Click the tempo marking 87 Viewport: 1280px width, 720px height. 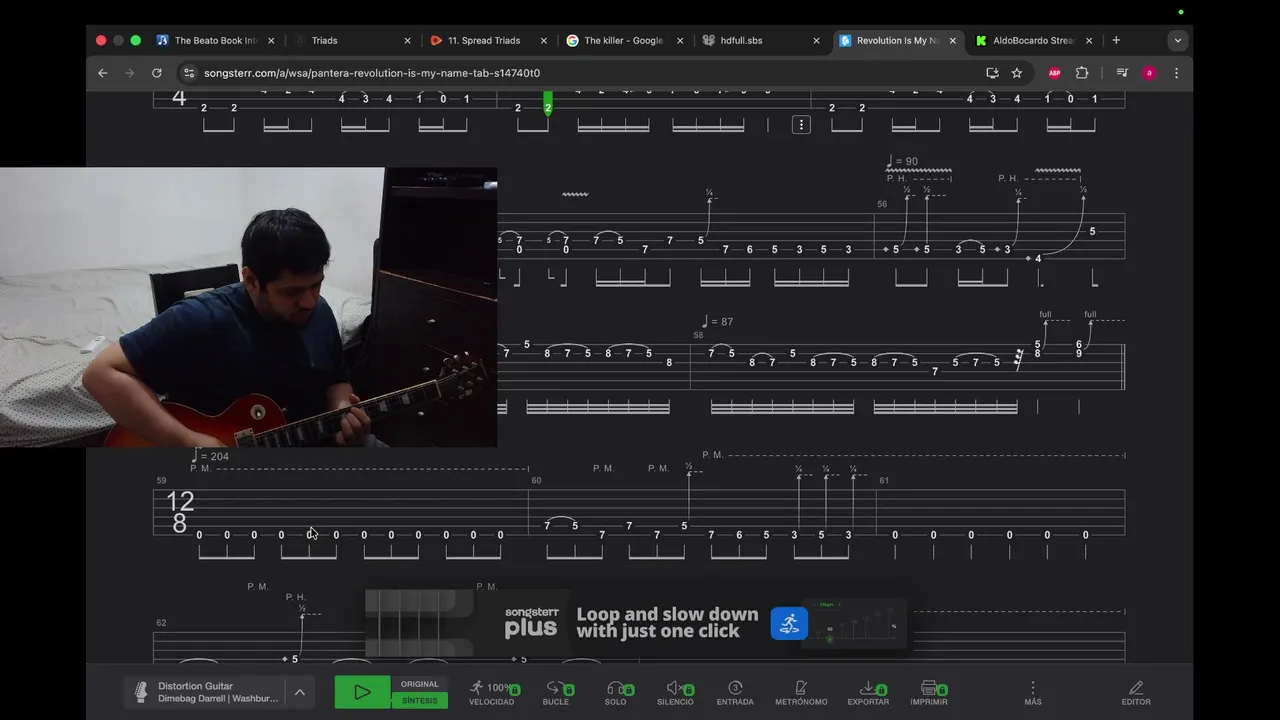point(718,322)
